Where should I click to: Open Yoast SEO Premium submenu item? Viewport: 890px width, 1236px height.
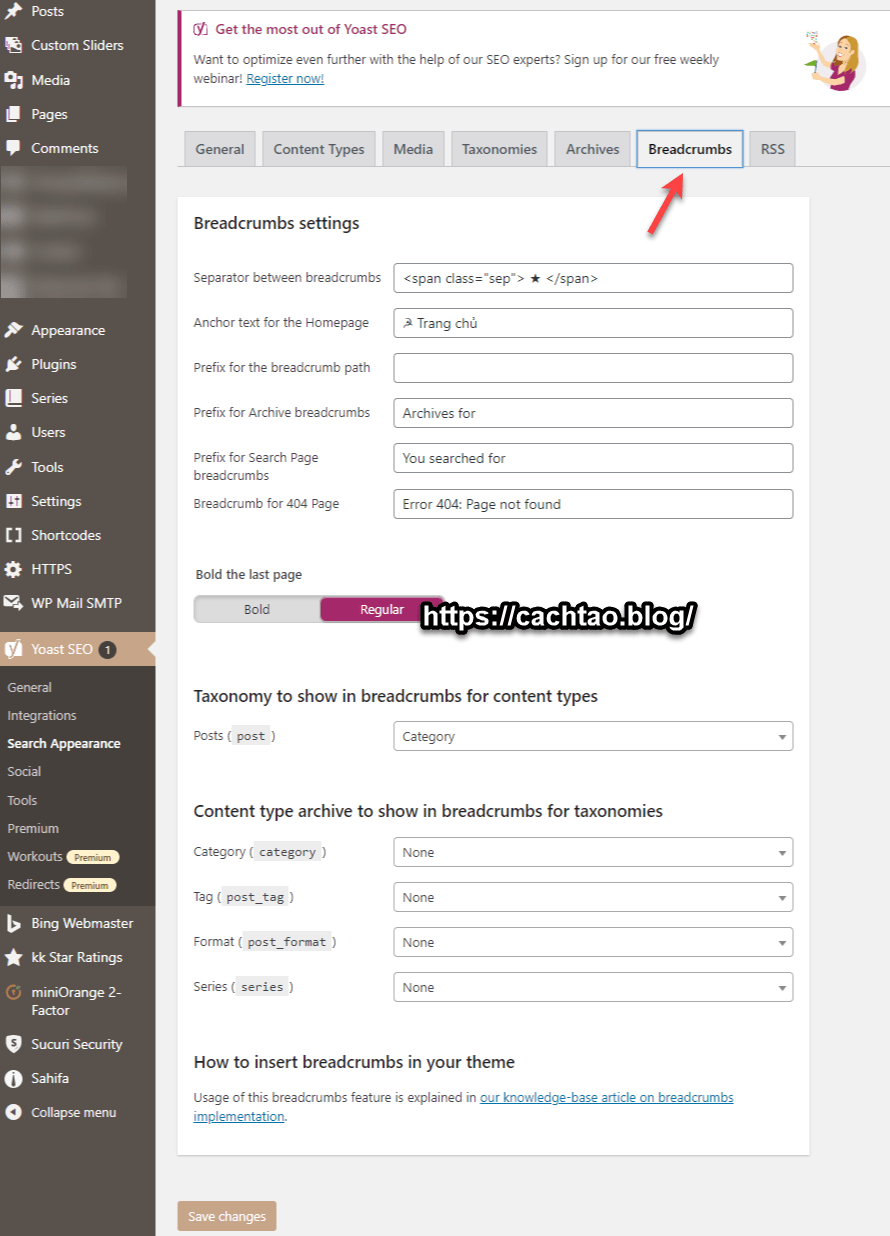[33, 828]
